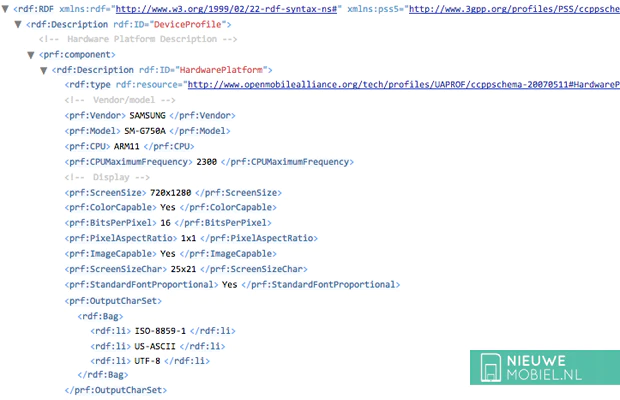
Task: Collapse the rdf:RDF root node triangle
Action: click(6, 10)
